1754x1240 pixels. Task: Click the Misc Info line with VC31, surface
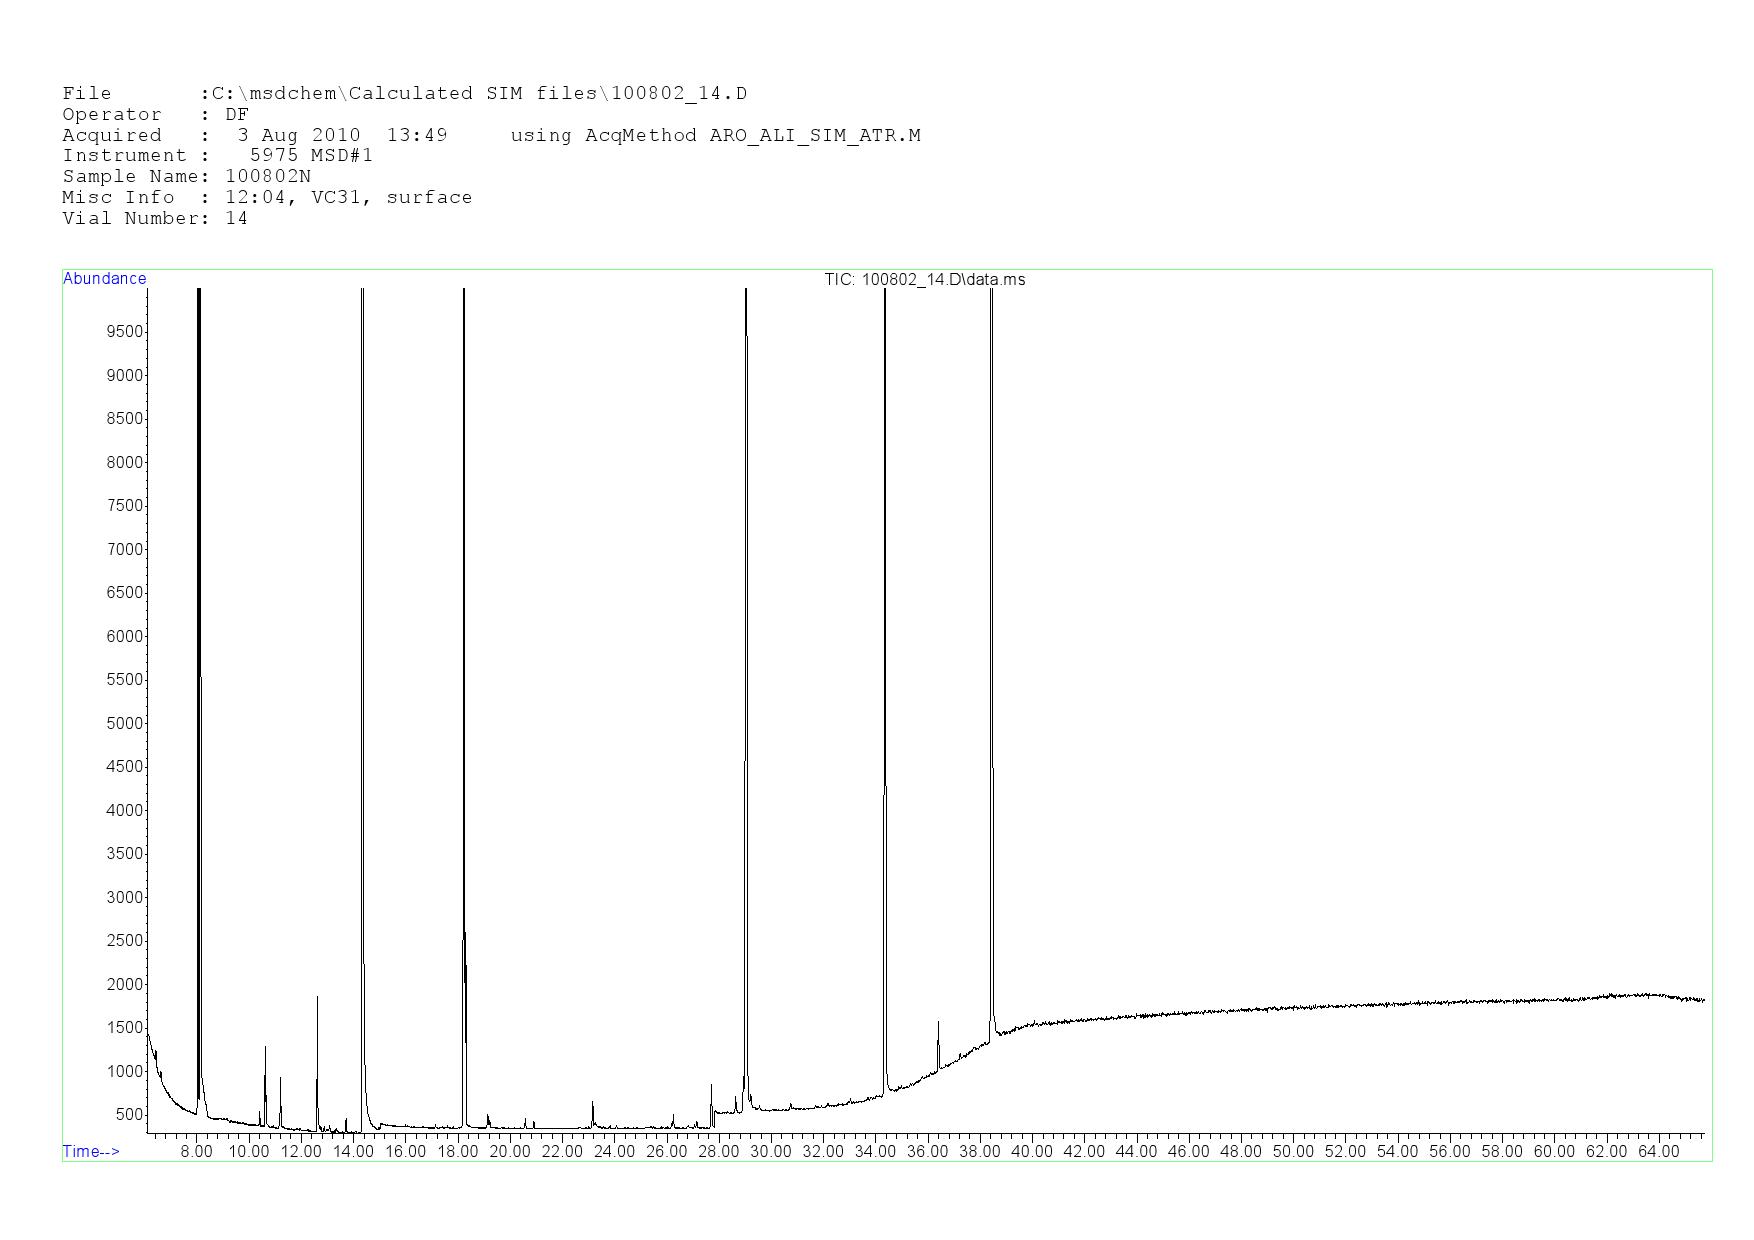(267, 198)
